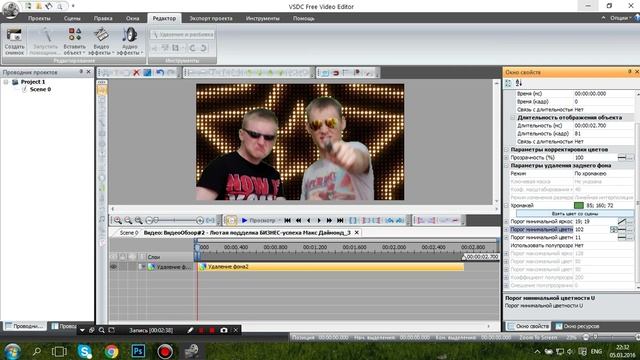This screenshot has width=640, height=360.
Task: Open the Помощь ribbon tab
Action: click(x=303, y=18)
